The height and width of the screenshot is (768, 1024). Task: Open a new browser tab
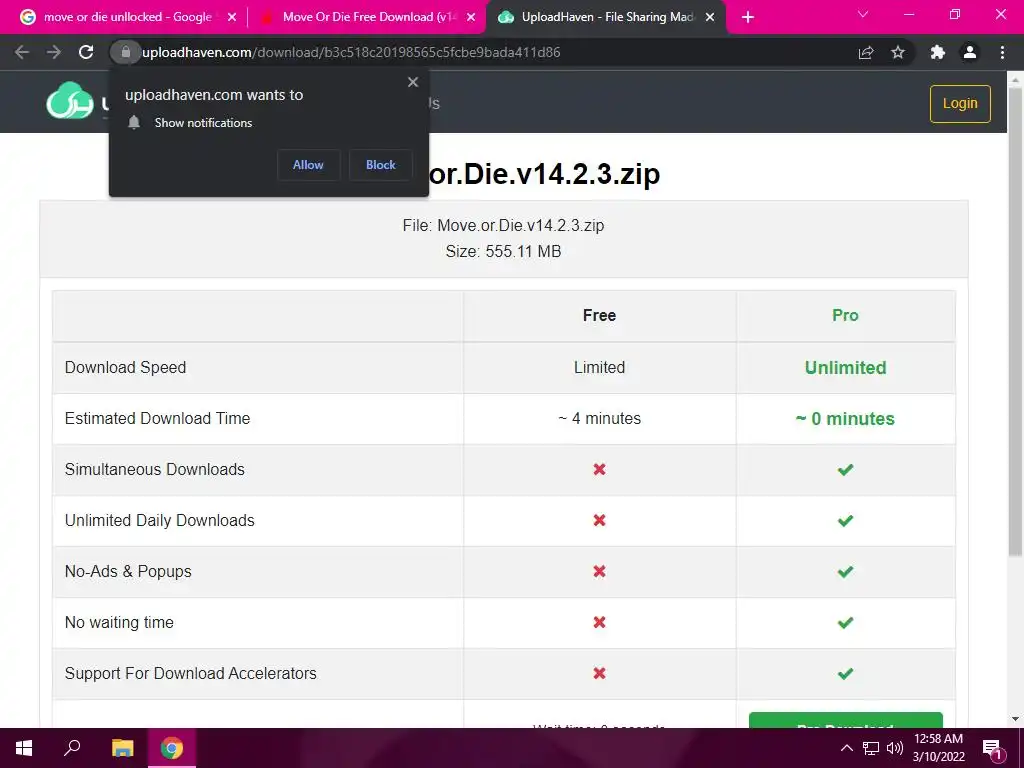click(x=748, y=17)
